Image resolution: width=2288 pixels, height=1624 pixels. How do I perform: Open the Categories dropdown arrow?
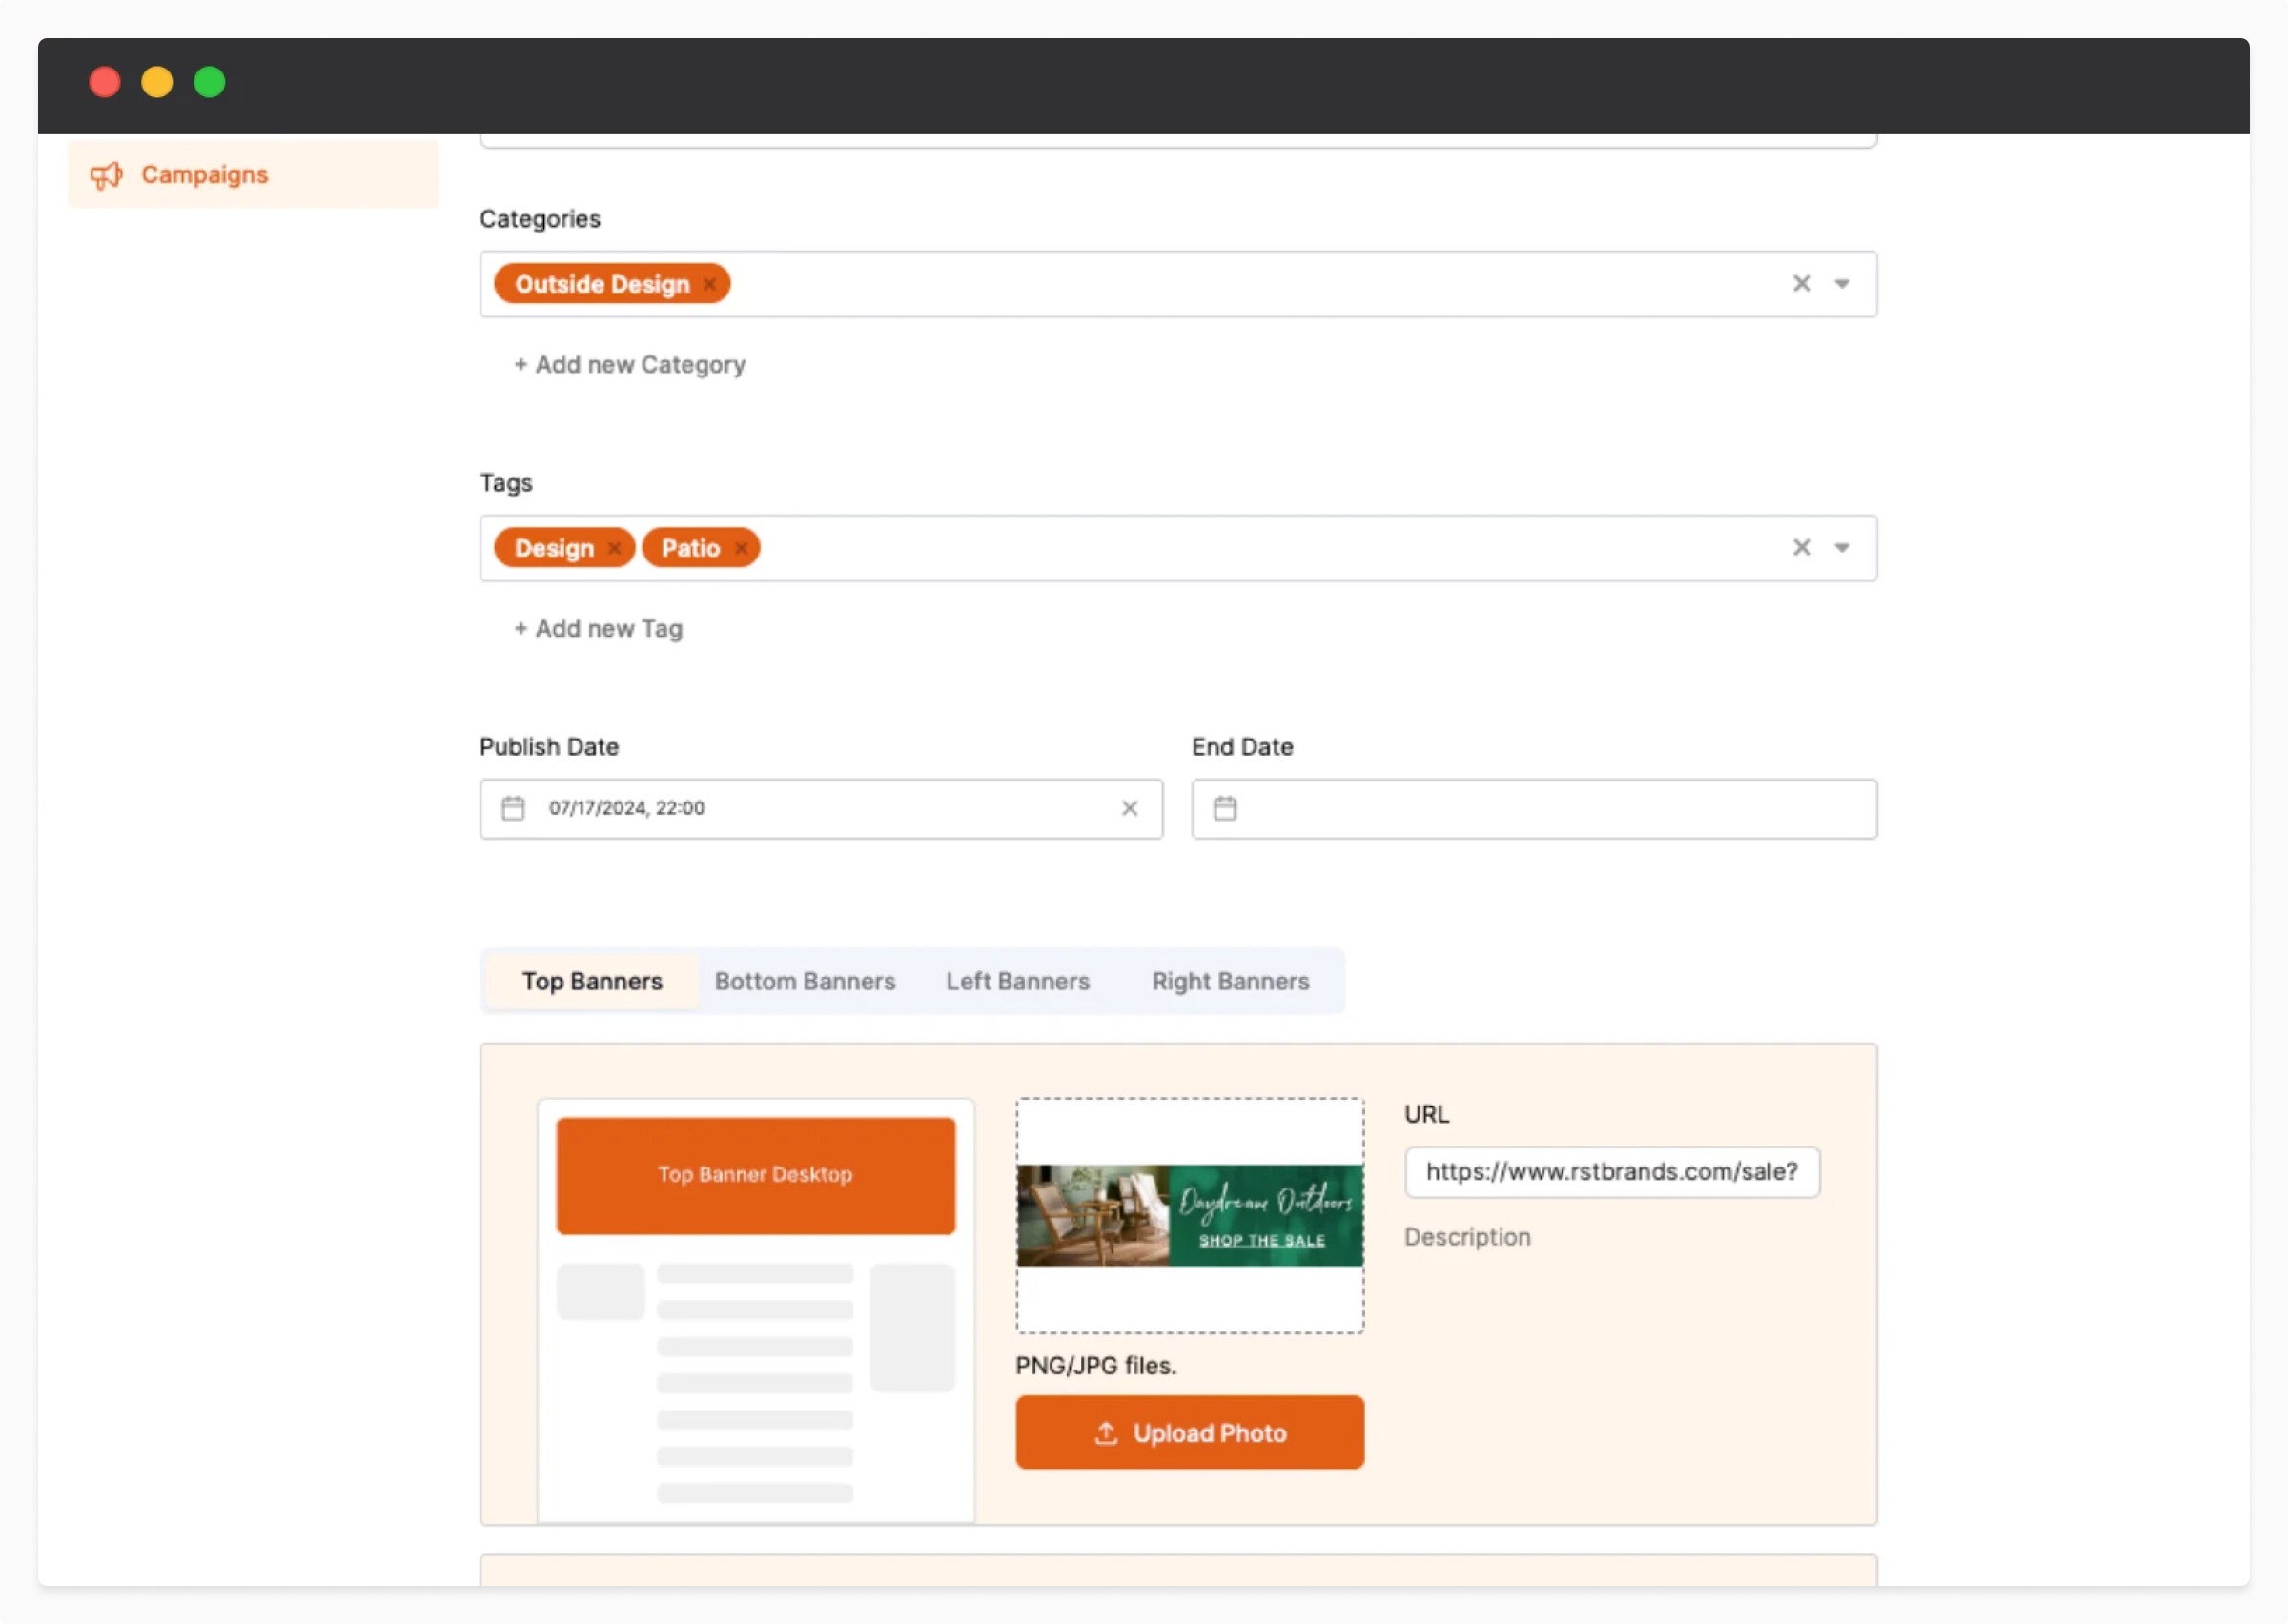pyautogui.click(x=1841, y=284)
